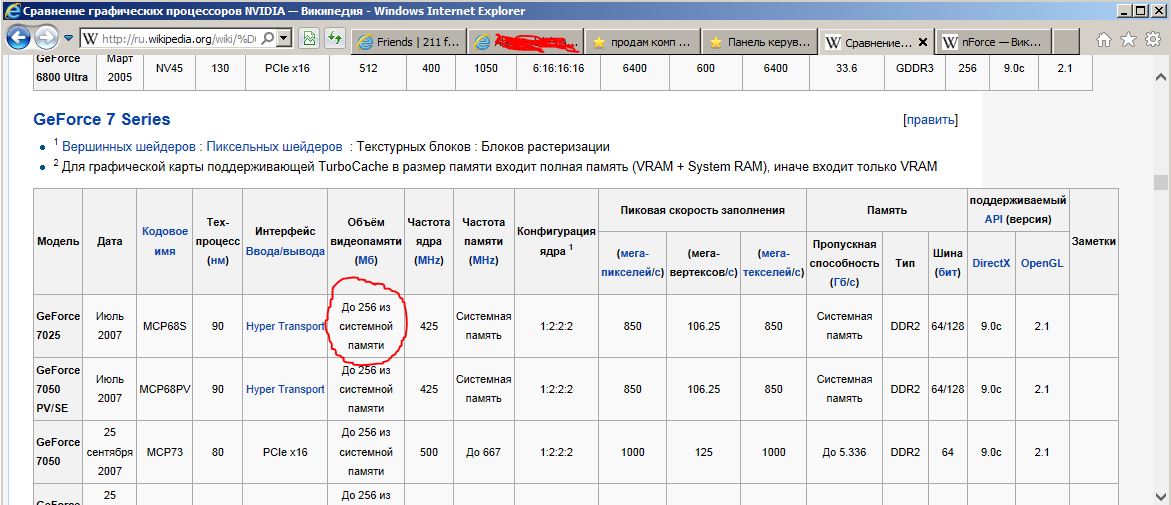Open the MHz link under Частота ядра
1171x505 pixels.
(x=429, y=261)
